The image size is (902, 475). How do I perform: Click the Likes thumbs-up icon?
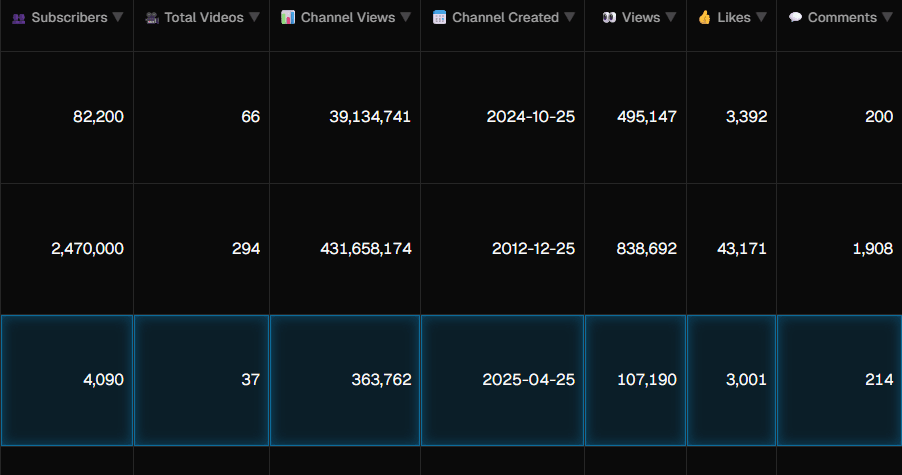705,17
